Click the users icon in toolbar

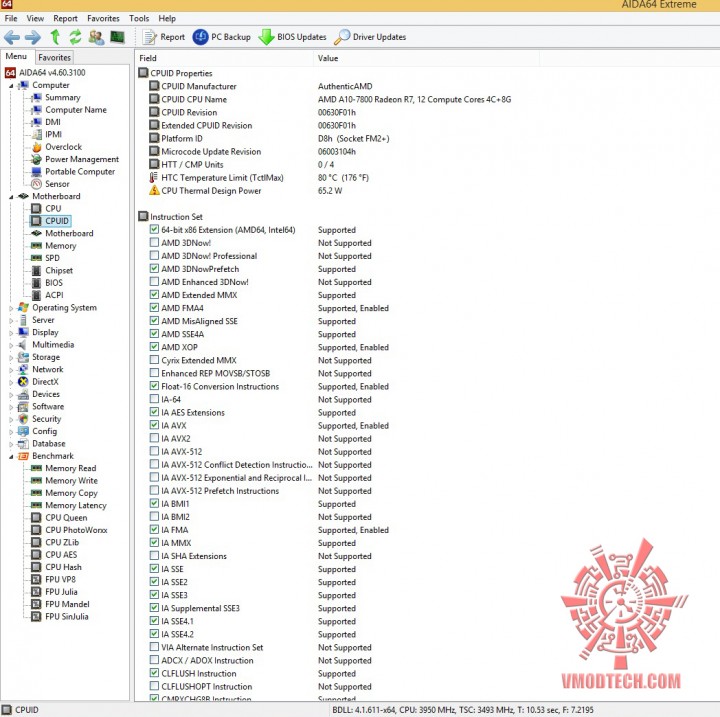[x=96, y=37]
